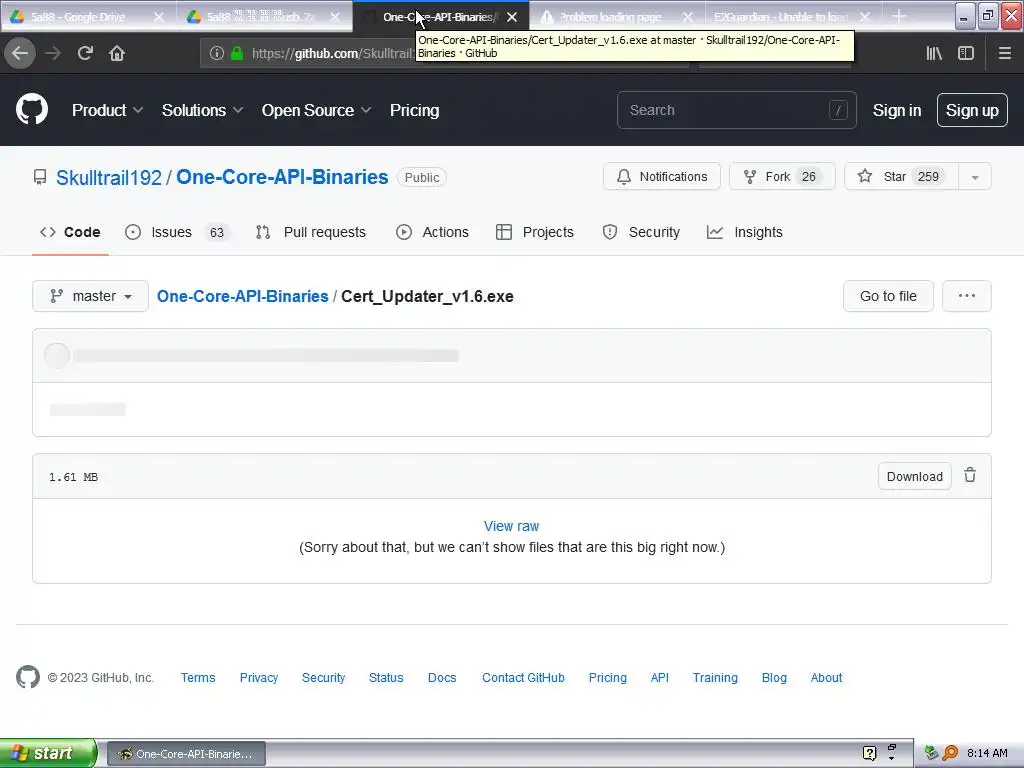Open the About footer link
The width and height of the screenshot is (1024, 768).
point(826,677)
